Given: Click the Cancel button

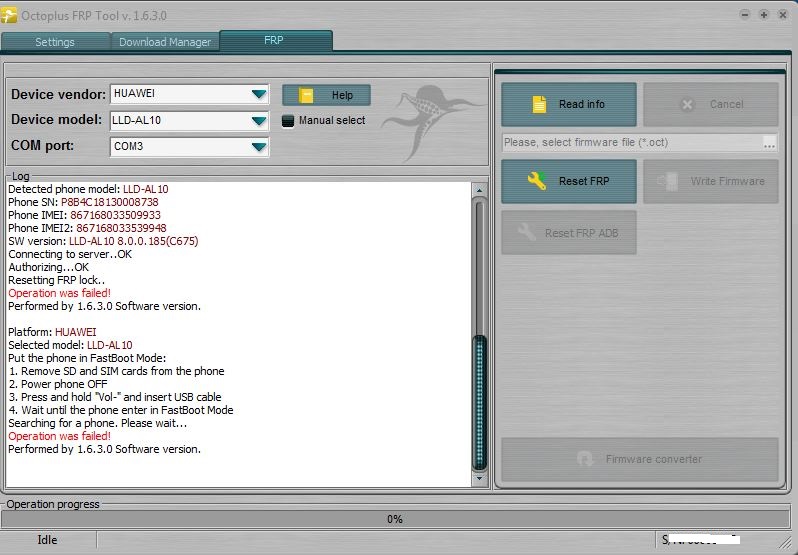Looking at the screenshot, I should point(710,104).
